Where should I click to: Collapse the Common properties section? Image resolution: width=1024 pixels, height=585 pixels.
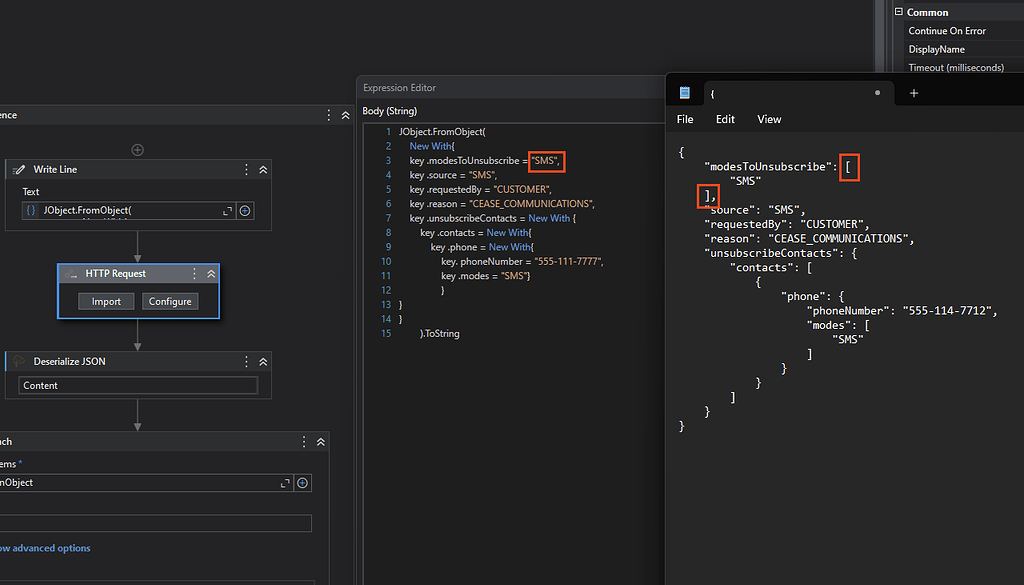[898, 12]
